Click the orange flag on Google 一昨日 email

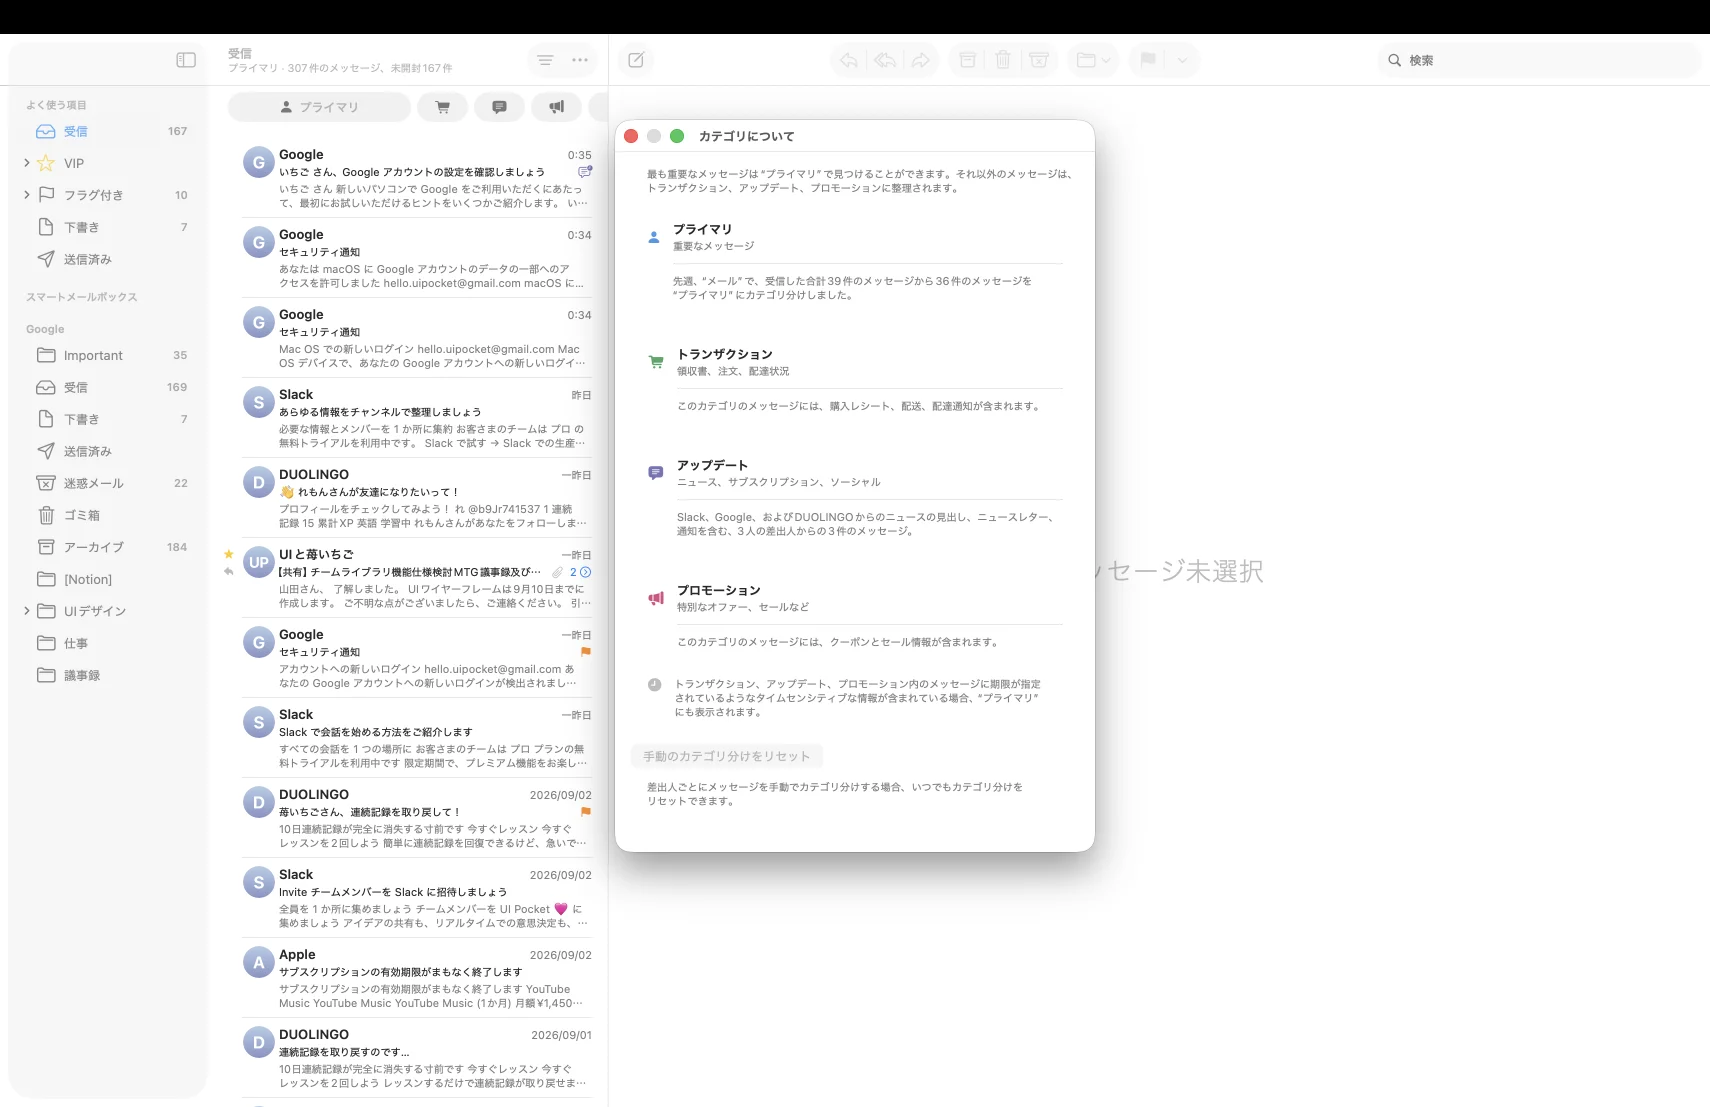(x=586, y=652)
